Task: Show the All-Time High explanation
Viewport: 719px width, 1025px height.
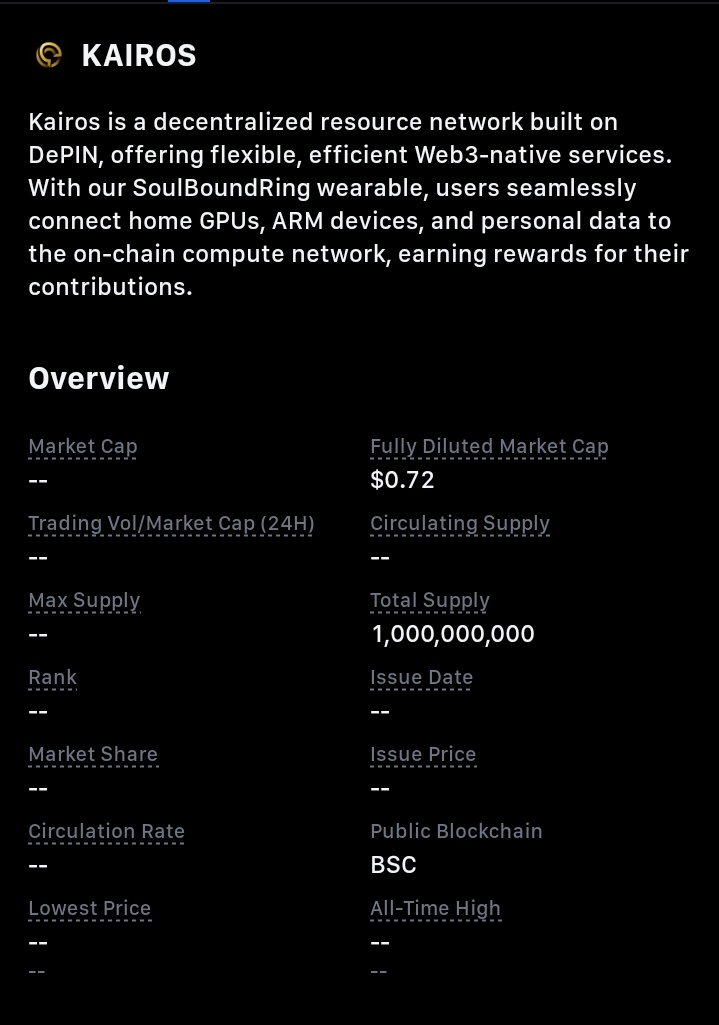Action: click(x=435, y=909)
